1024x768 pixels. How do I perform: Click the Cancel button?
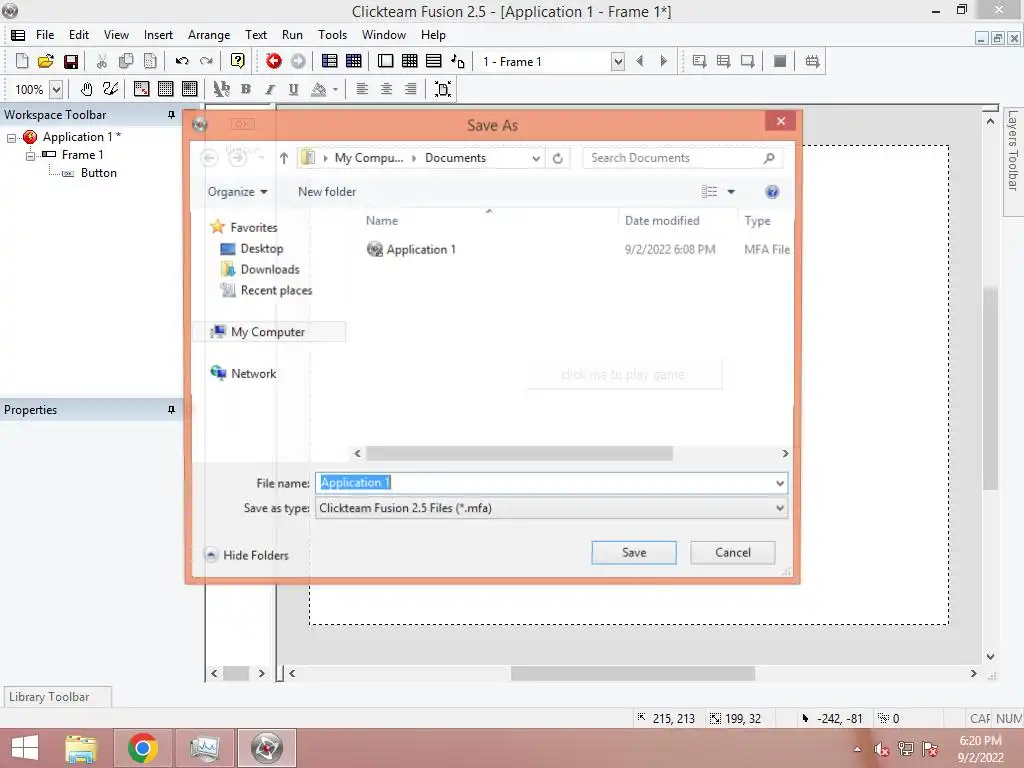pos(732,552)
